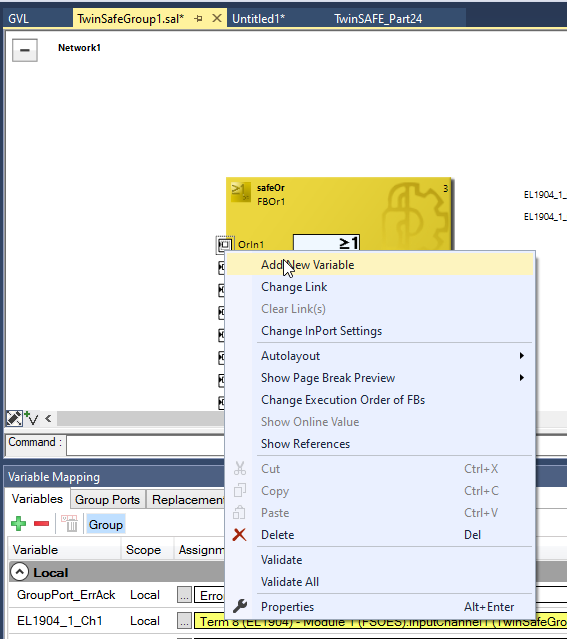Click the red X delete icon
The width and height of the screenshot is (567, 639).
click(x=239, y=535)
